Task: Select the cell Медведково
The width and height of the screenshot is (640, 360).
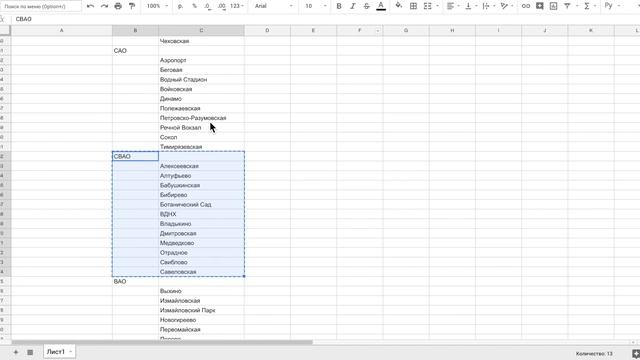Action: tap(201, 243)
